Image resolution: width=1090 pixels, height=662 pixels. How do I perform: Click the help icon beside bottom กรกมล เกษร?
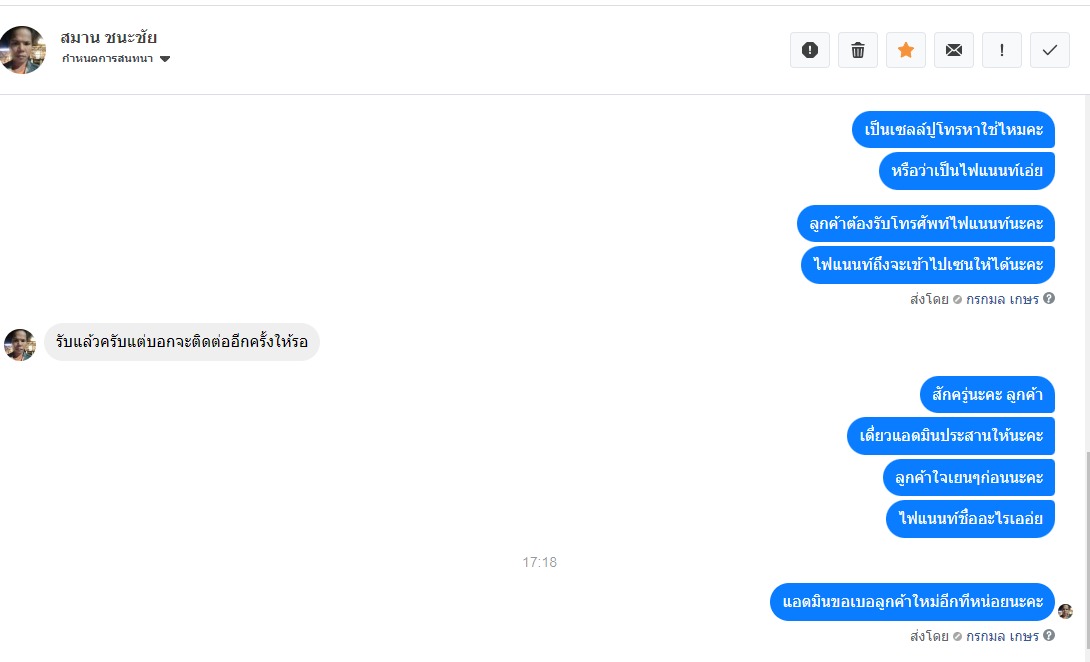click(x=1049, y=635)
